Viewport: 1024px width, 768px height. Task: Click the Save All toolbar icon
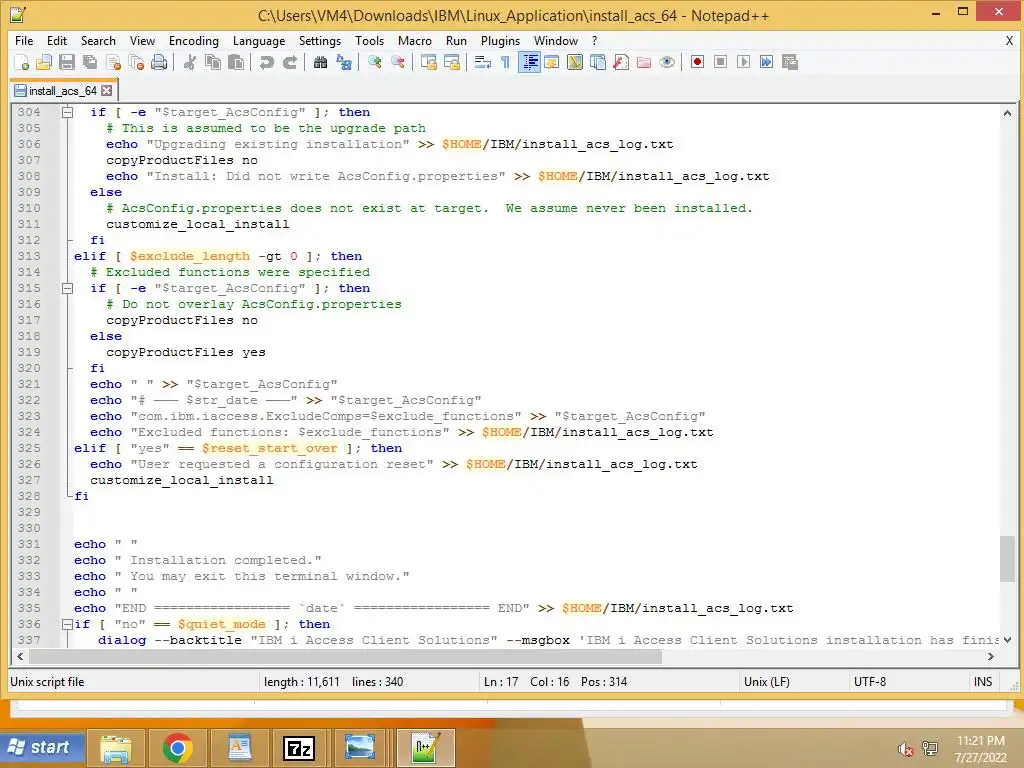click(90, 62)
